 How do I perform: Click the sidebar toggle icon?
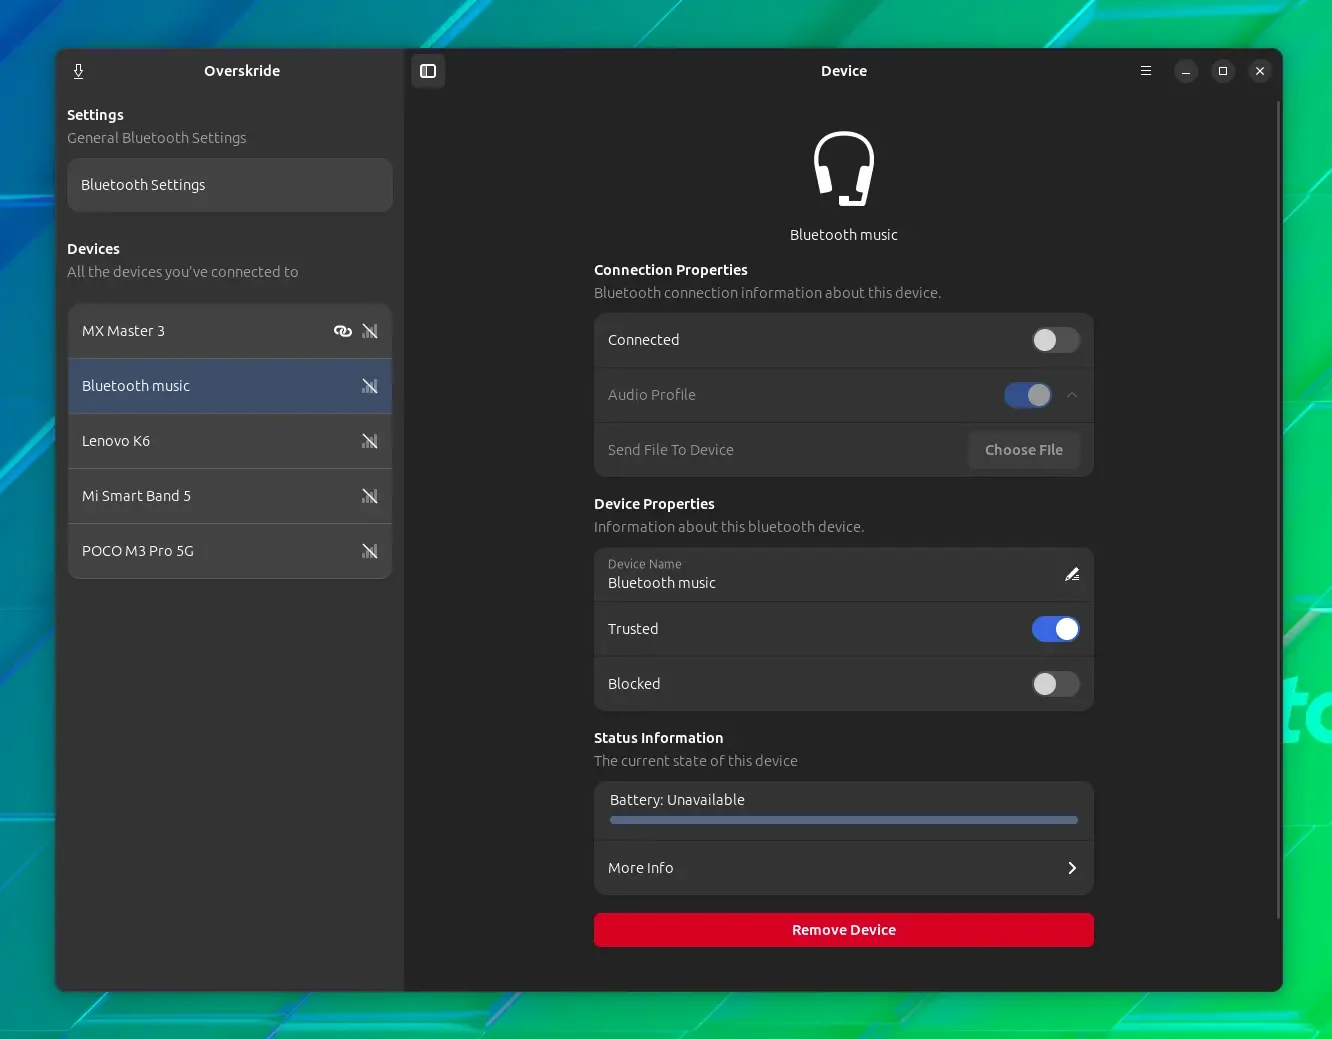pos(428,71)
